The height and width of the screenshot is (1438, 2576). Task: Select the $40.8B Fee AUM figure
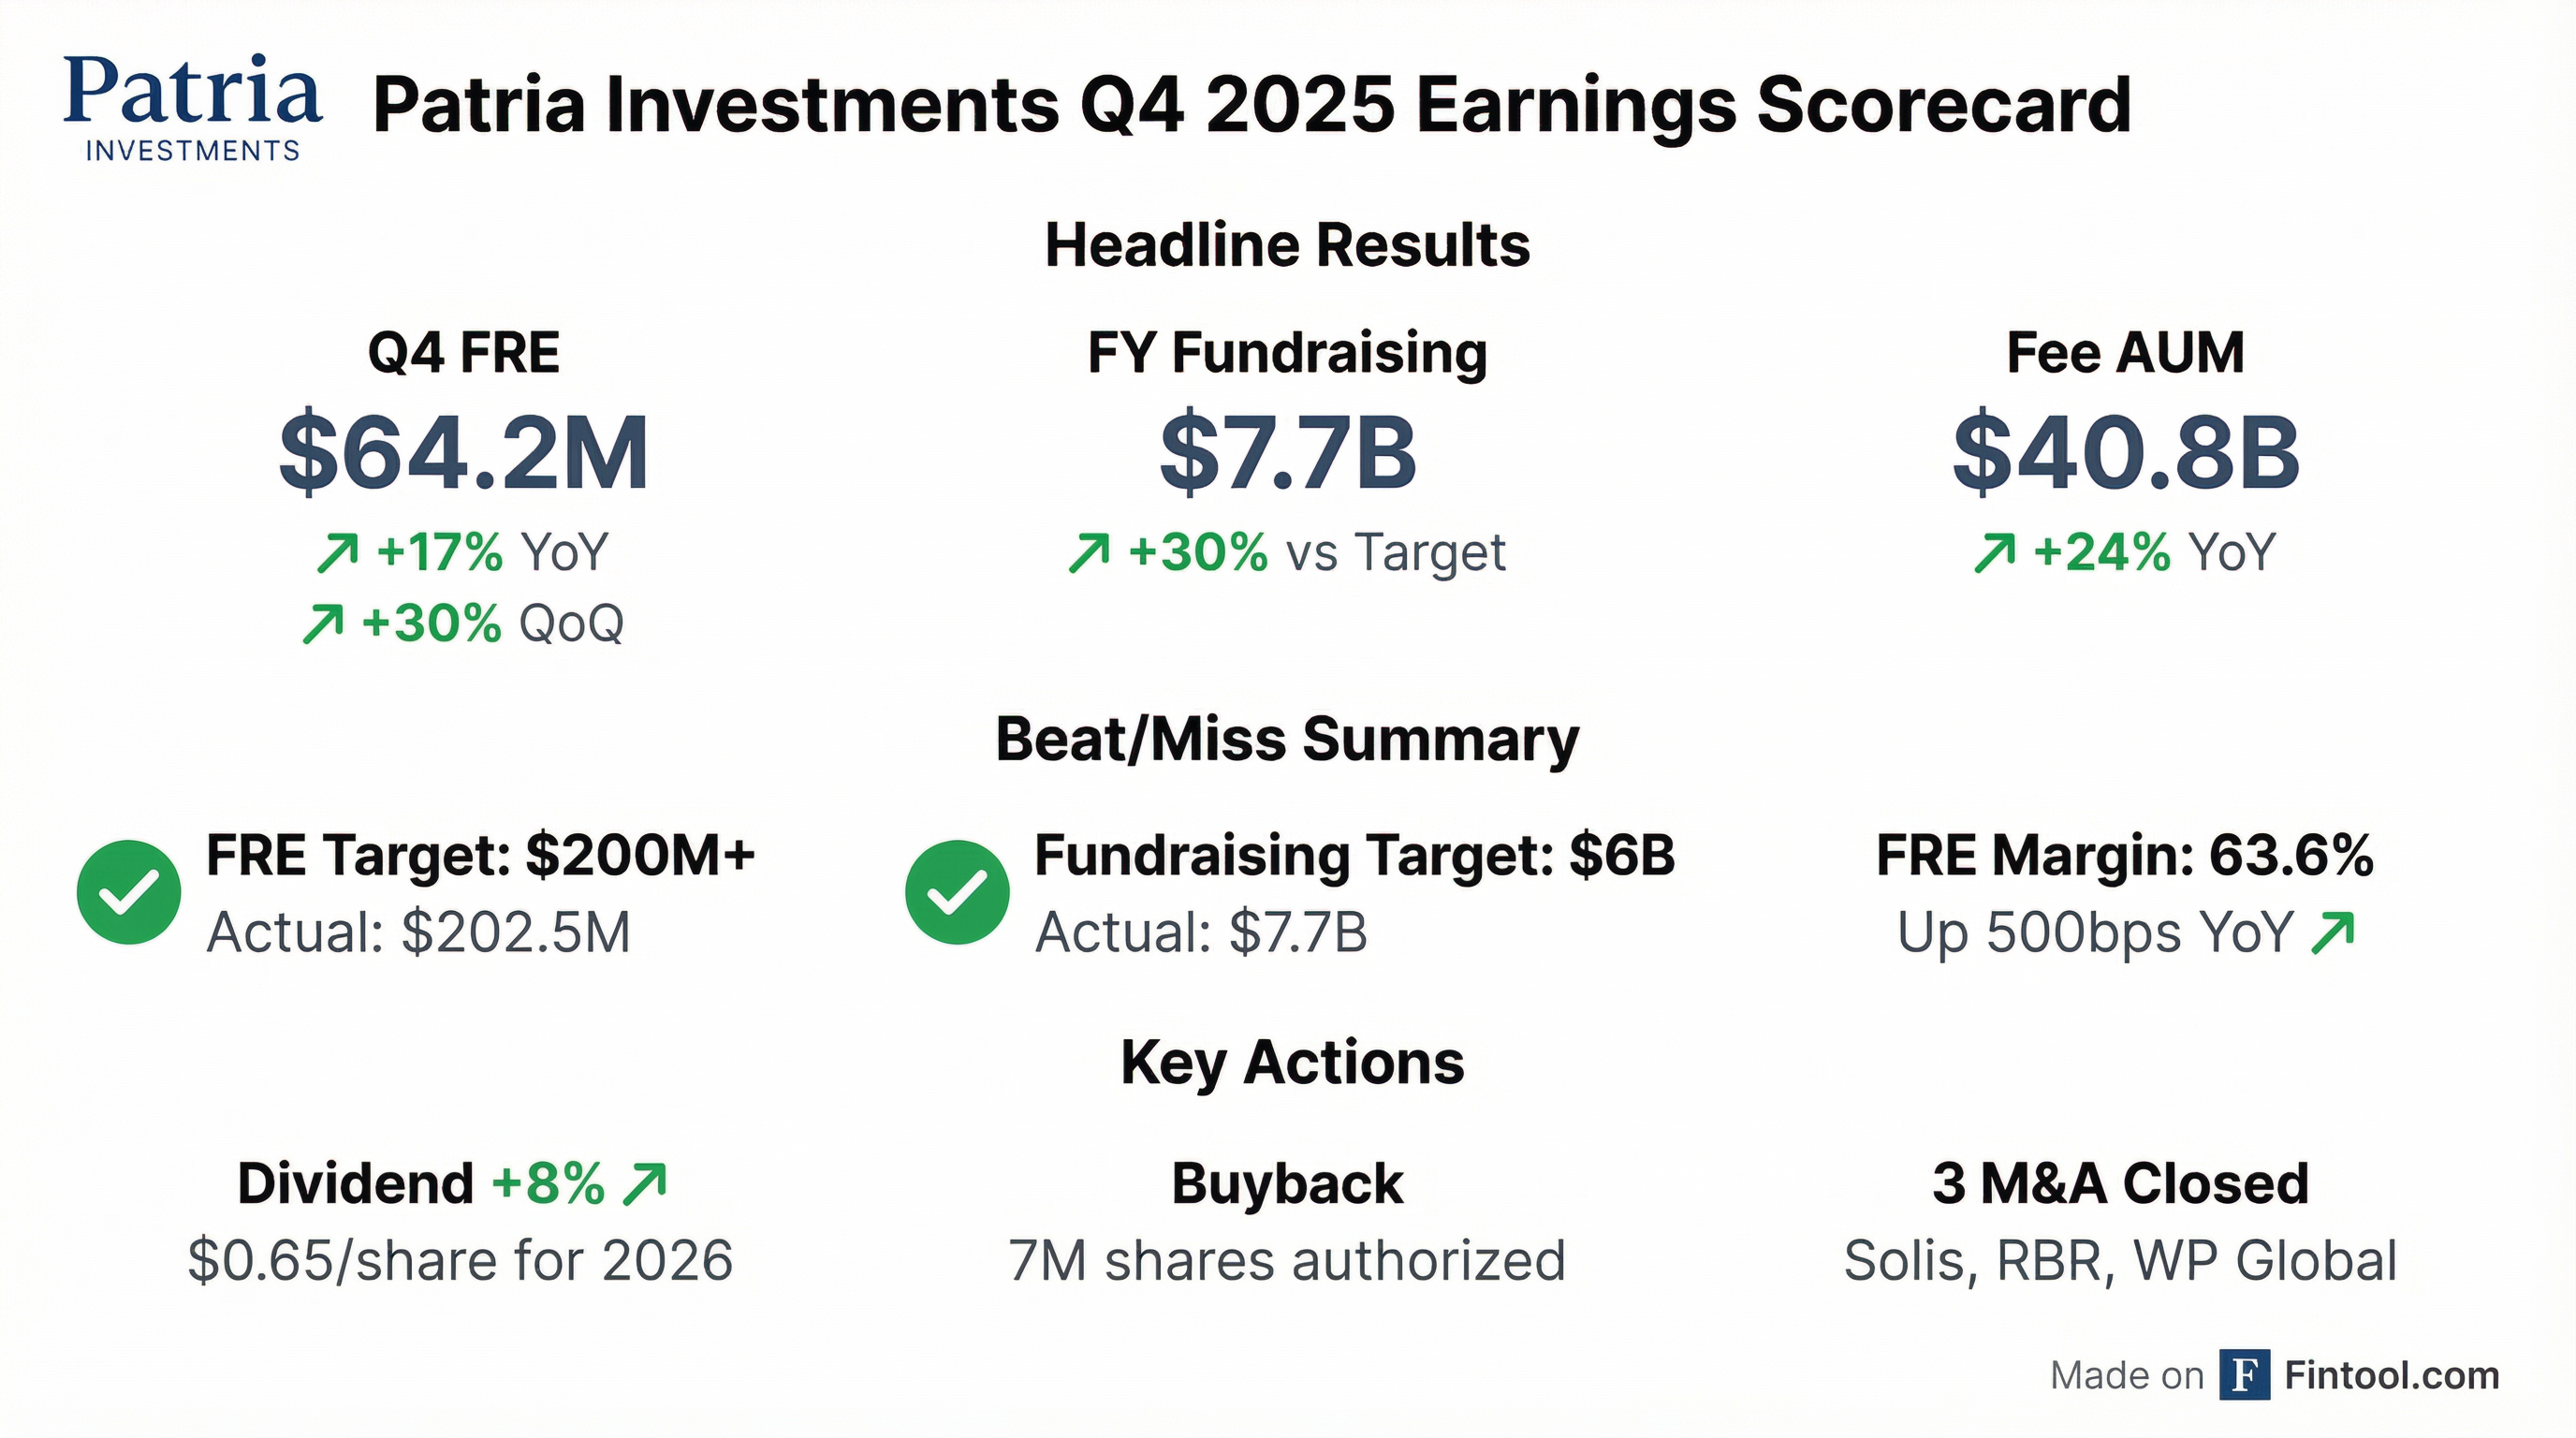point(2126,453)
